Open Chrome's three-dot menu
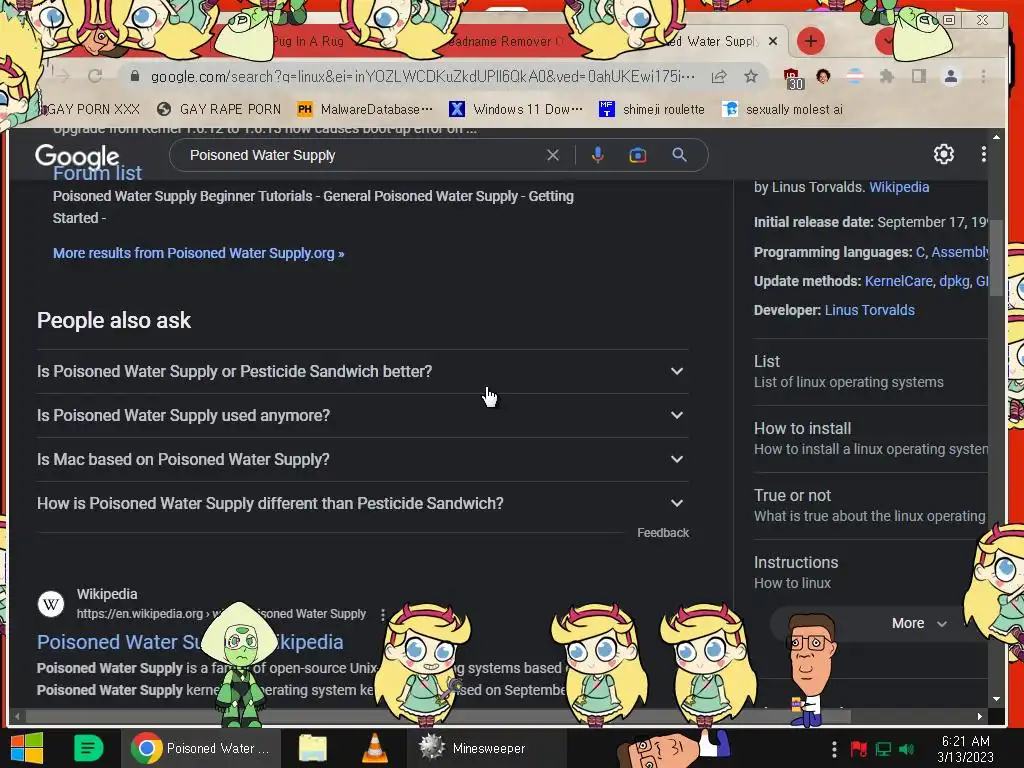Image resolution: width=1024 pixels, height=768 pixels. pos(983,76)
